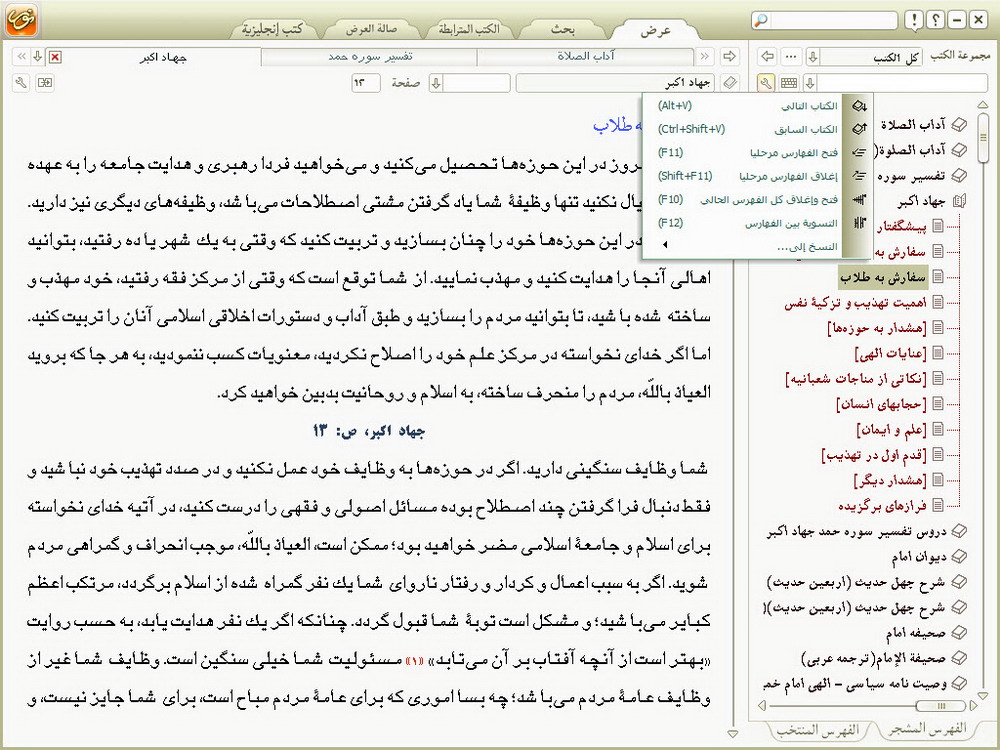Click footnote marker «۱» in the text
Screen dimensions: 1000x750
[415, 661]
